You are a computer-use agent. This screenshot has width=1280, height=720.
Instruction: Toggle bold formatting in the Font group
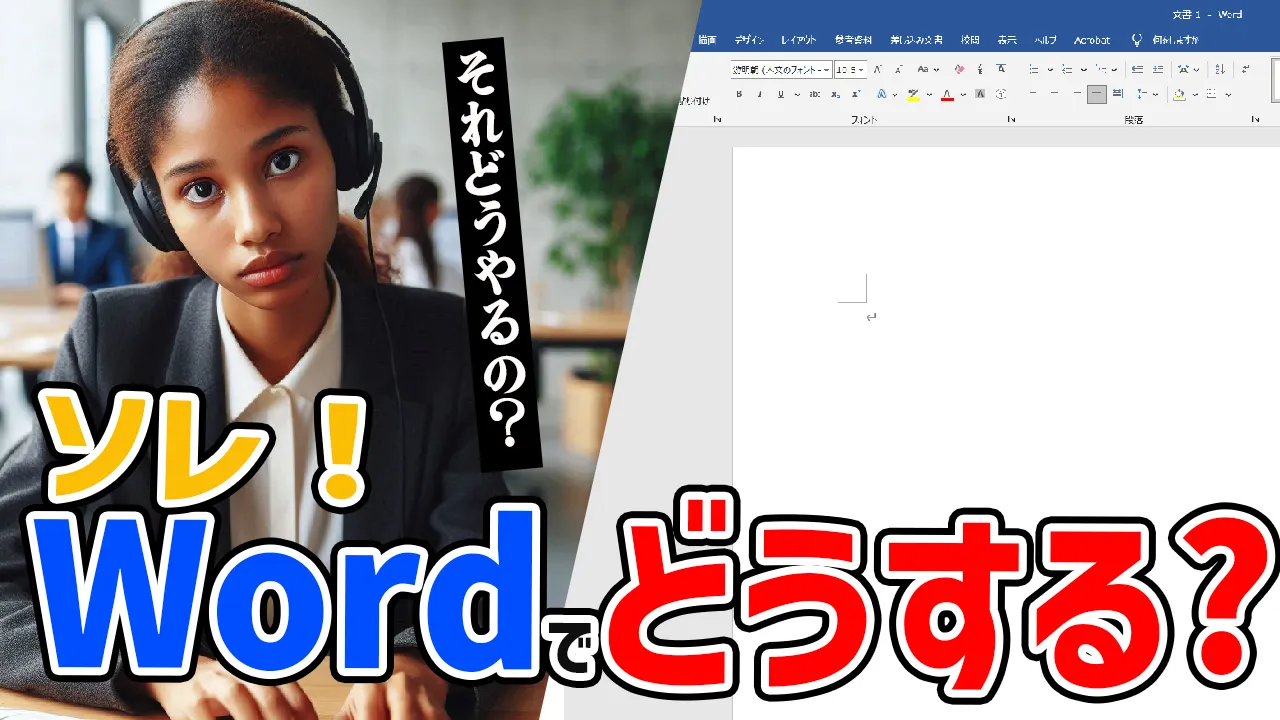click(x=740, y=94)
